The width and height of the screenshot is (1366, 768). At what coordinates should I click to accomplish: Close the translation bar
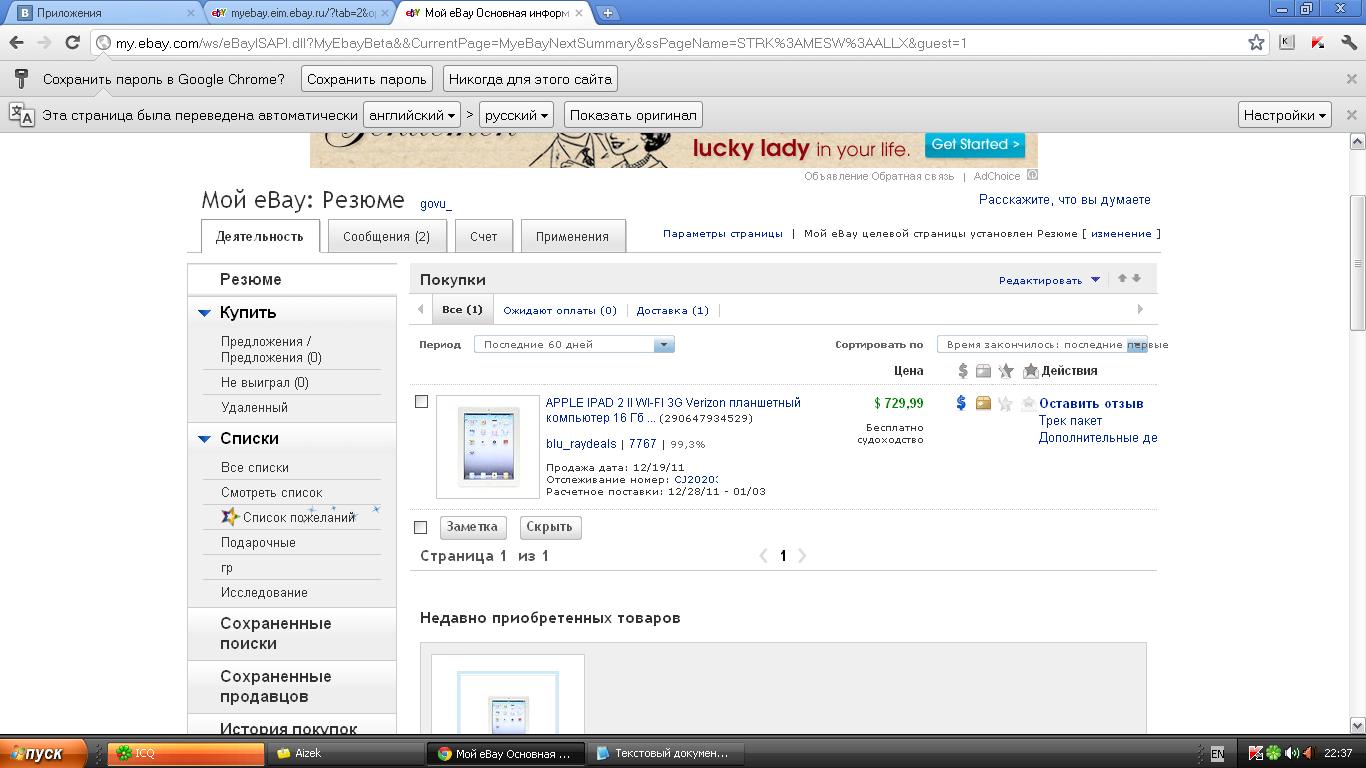click(1351, 115)
